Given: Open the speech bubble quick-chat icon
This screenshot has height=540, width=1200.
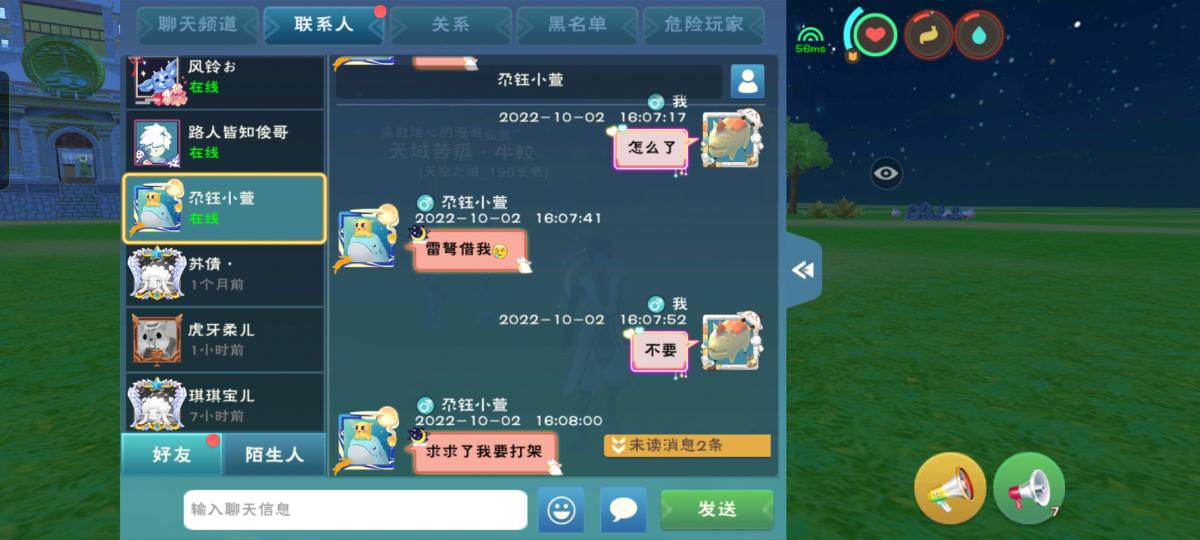Looking at the screenshot, I should 623,510.
